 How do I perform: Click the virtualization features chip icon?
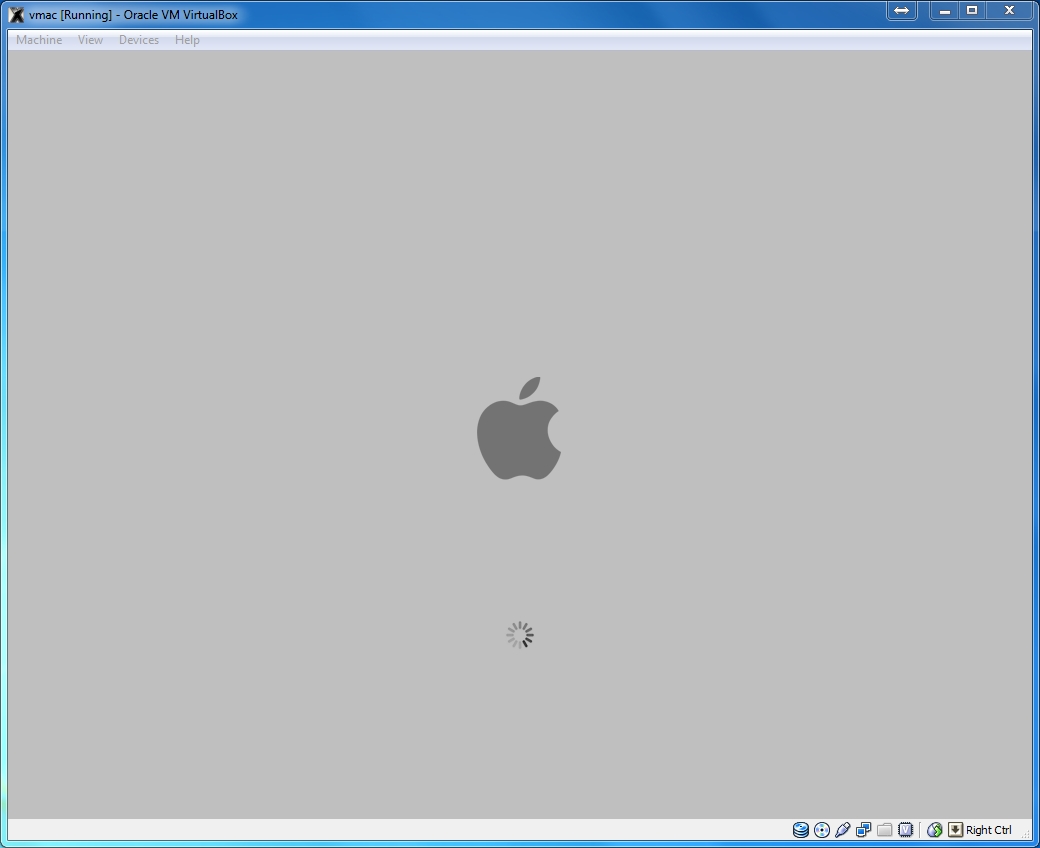(x=905, y=829)
